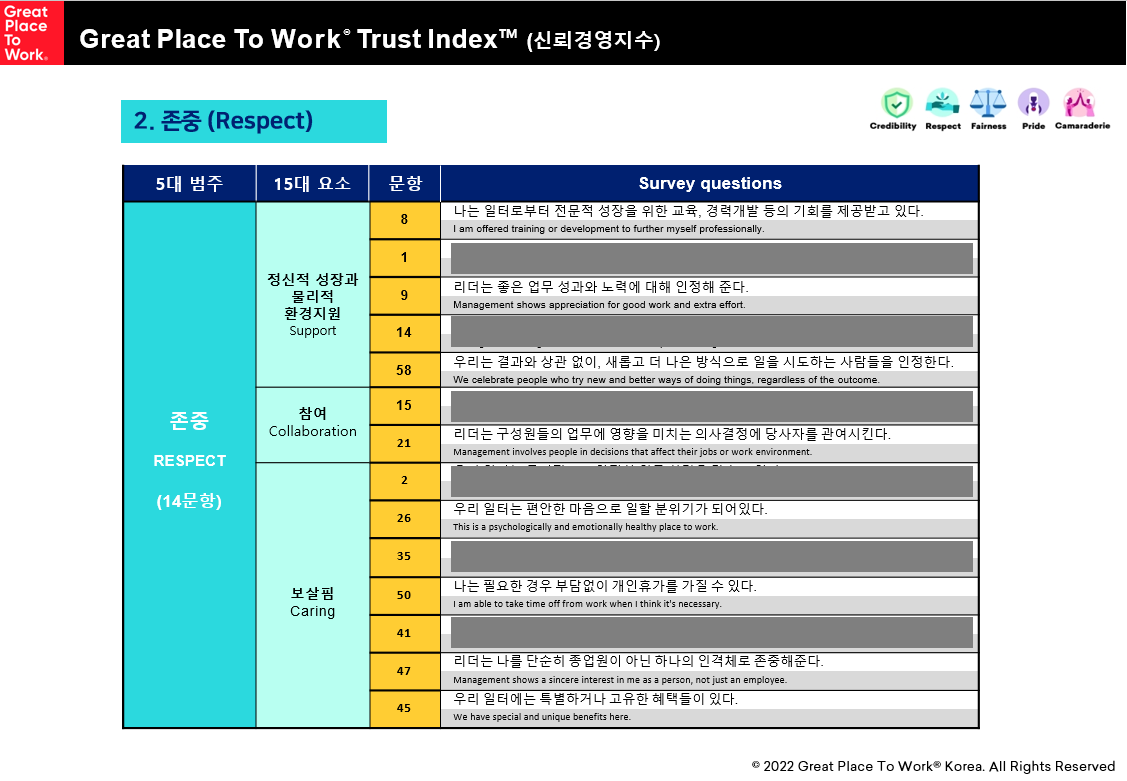Select the '5대 범주' column header
The width and height of the screenshot is (1127, 781).
pos(189,184)
